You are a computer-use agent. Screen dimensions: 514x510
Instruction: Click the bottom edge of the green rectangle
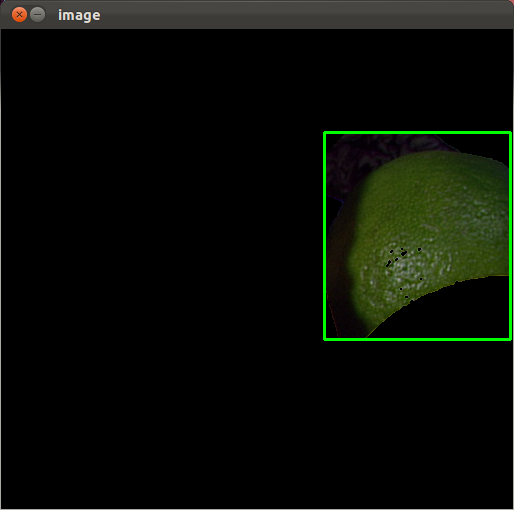pyautogui.click(x=417, y=339)
